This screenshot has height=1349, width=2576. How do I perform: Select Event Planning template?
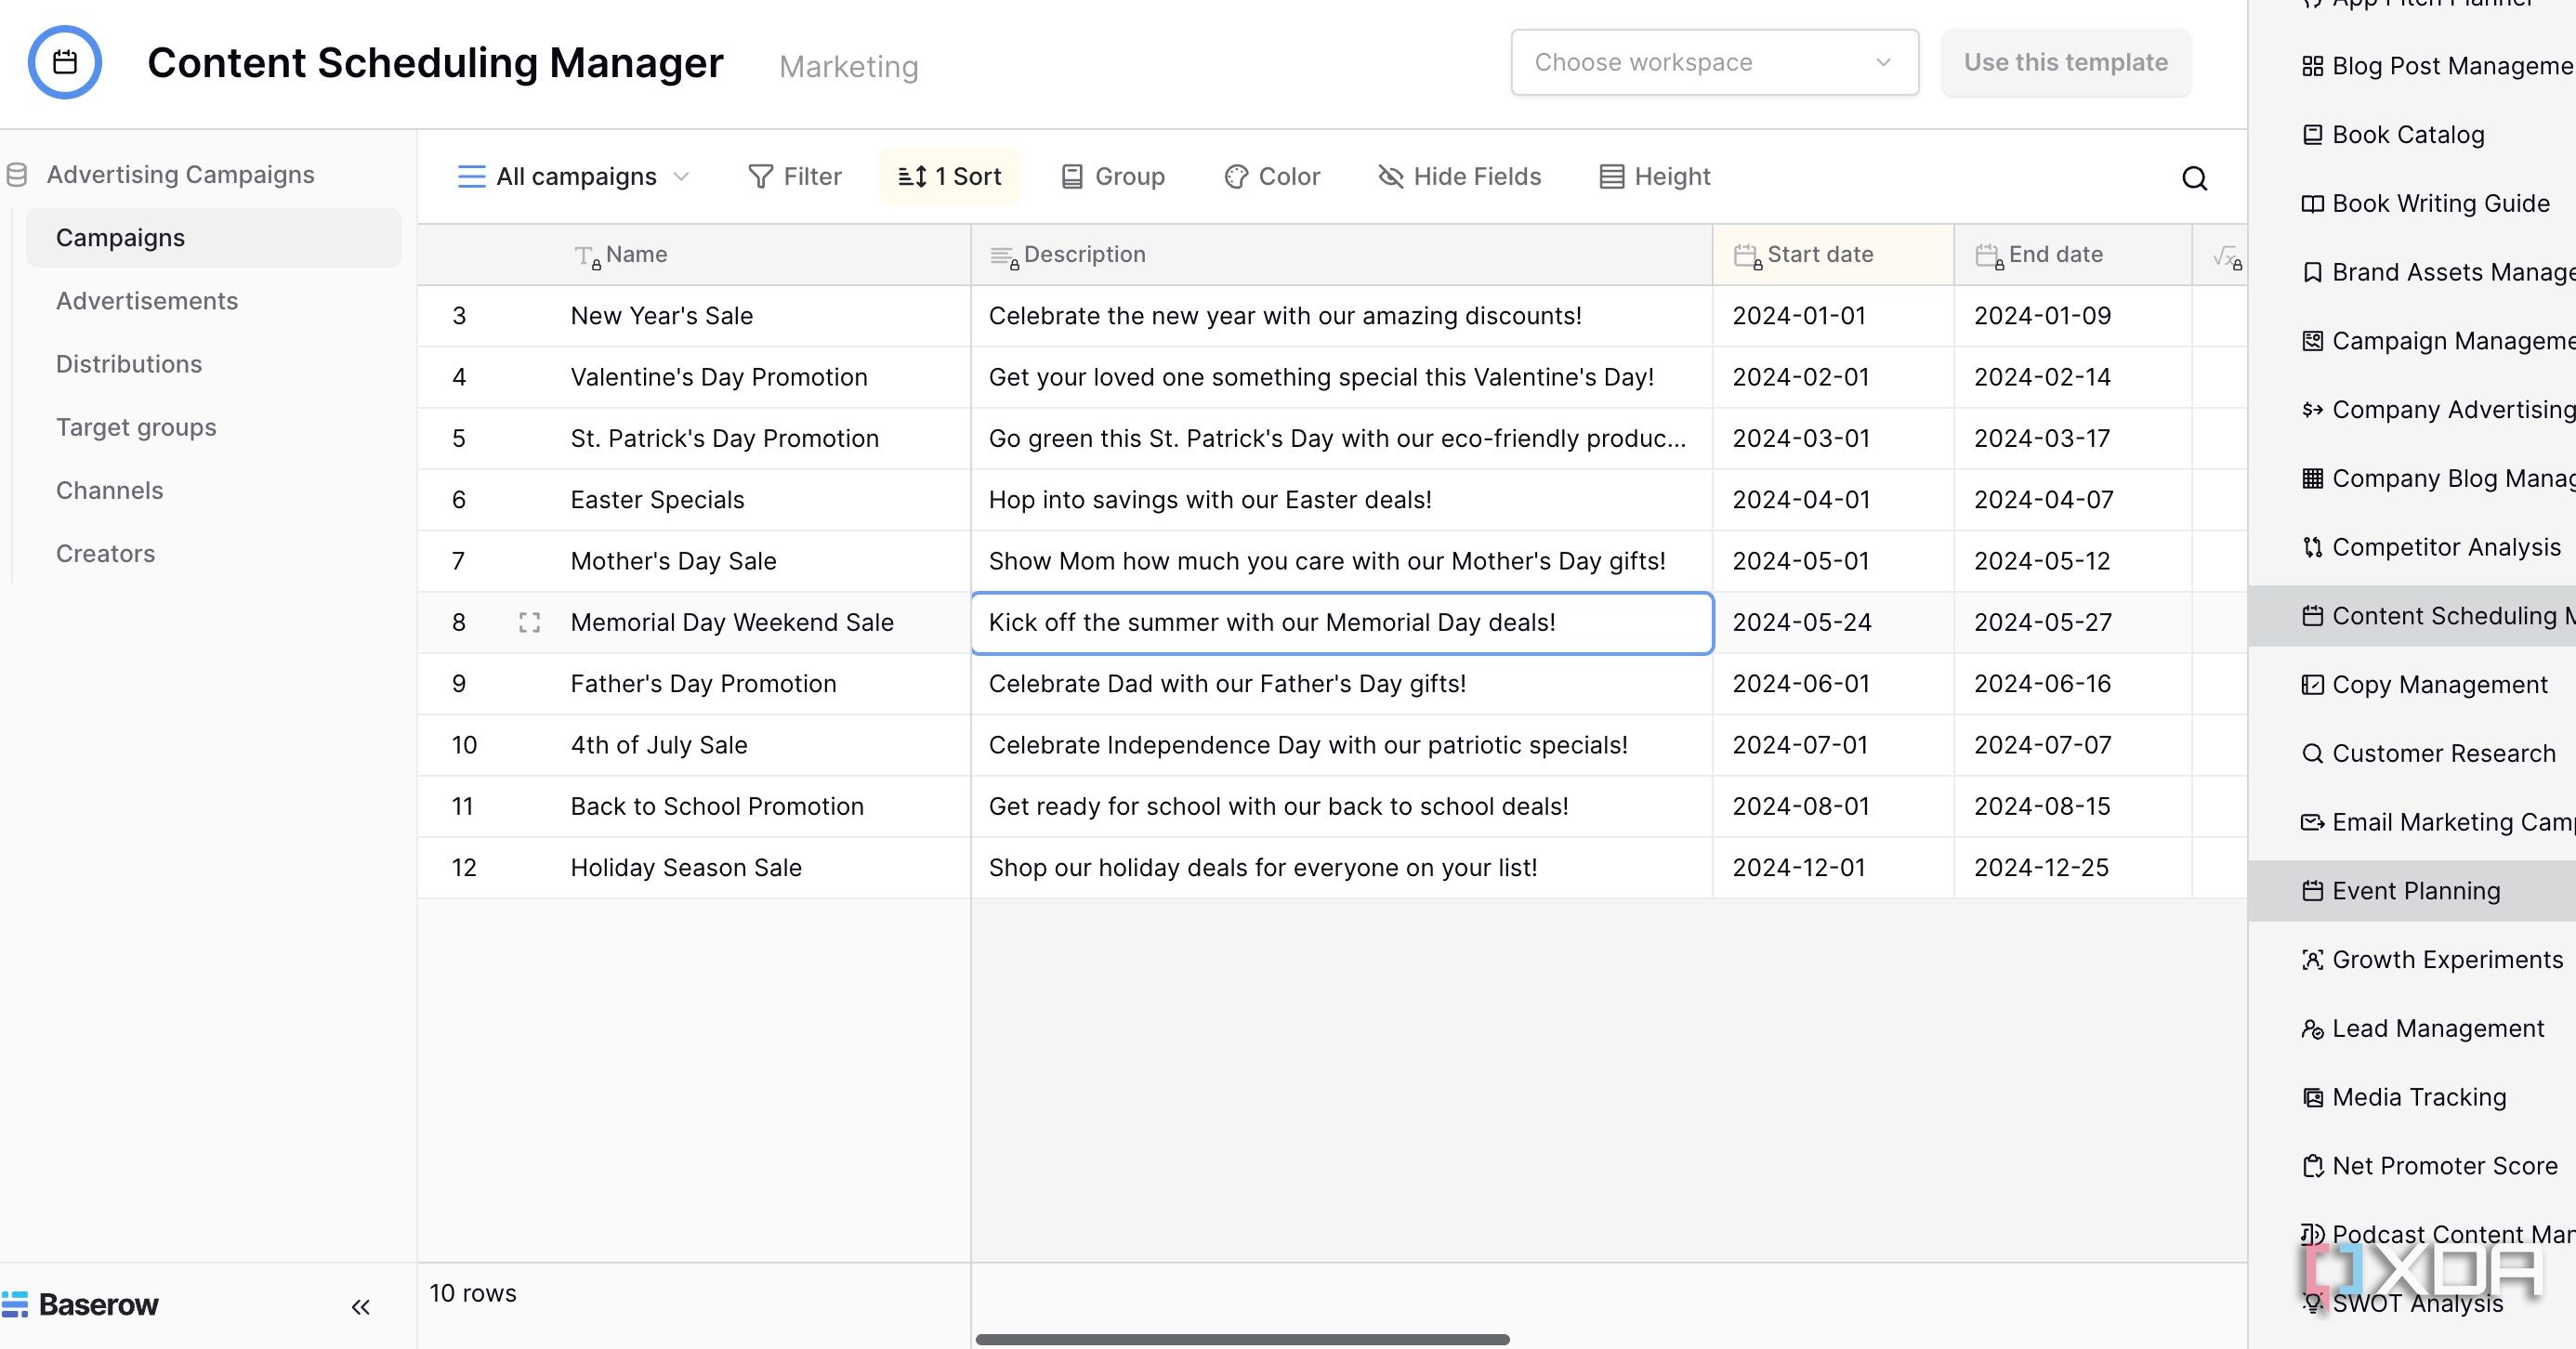[x=2412, y=891]
